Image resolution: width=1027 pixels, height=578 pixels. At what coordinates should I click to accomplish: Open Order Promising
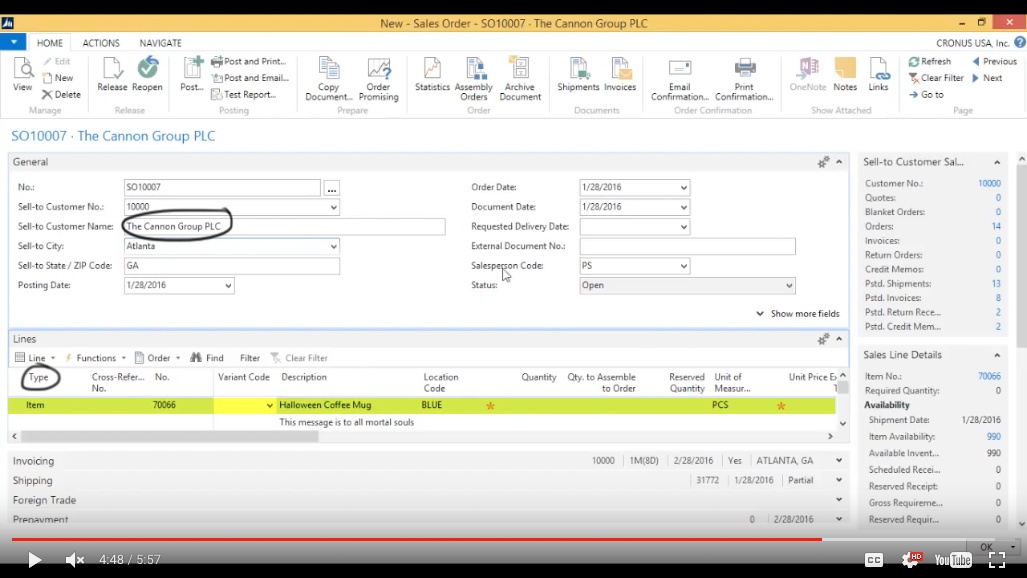coord(379,79)
